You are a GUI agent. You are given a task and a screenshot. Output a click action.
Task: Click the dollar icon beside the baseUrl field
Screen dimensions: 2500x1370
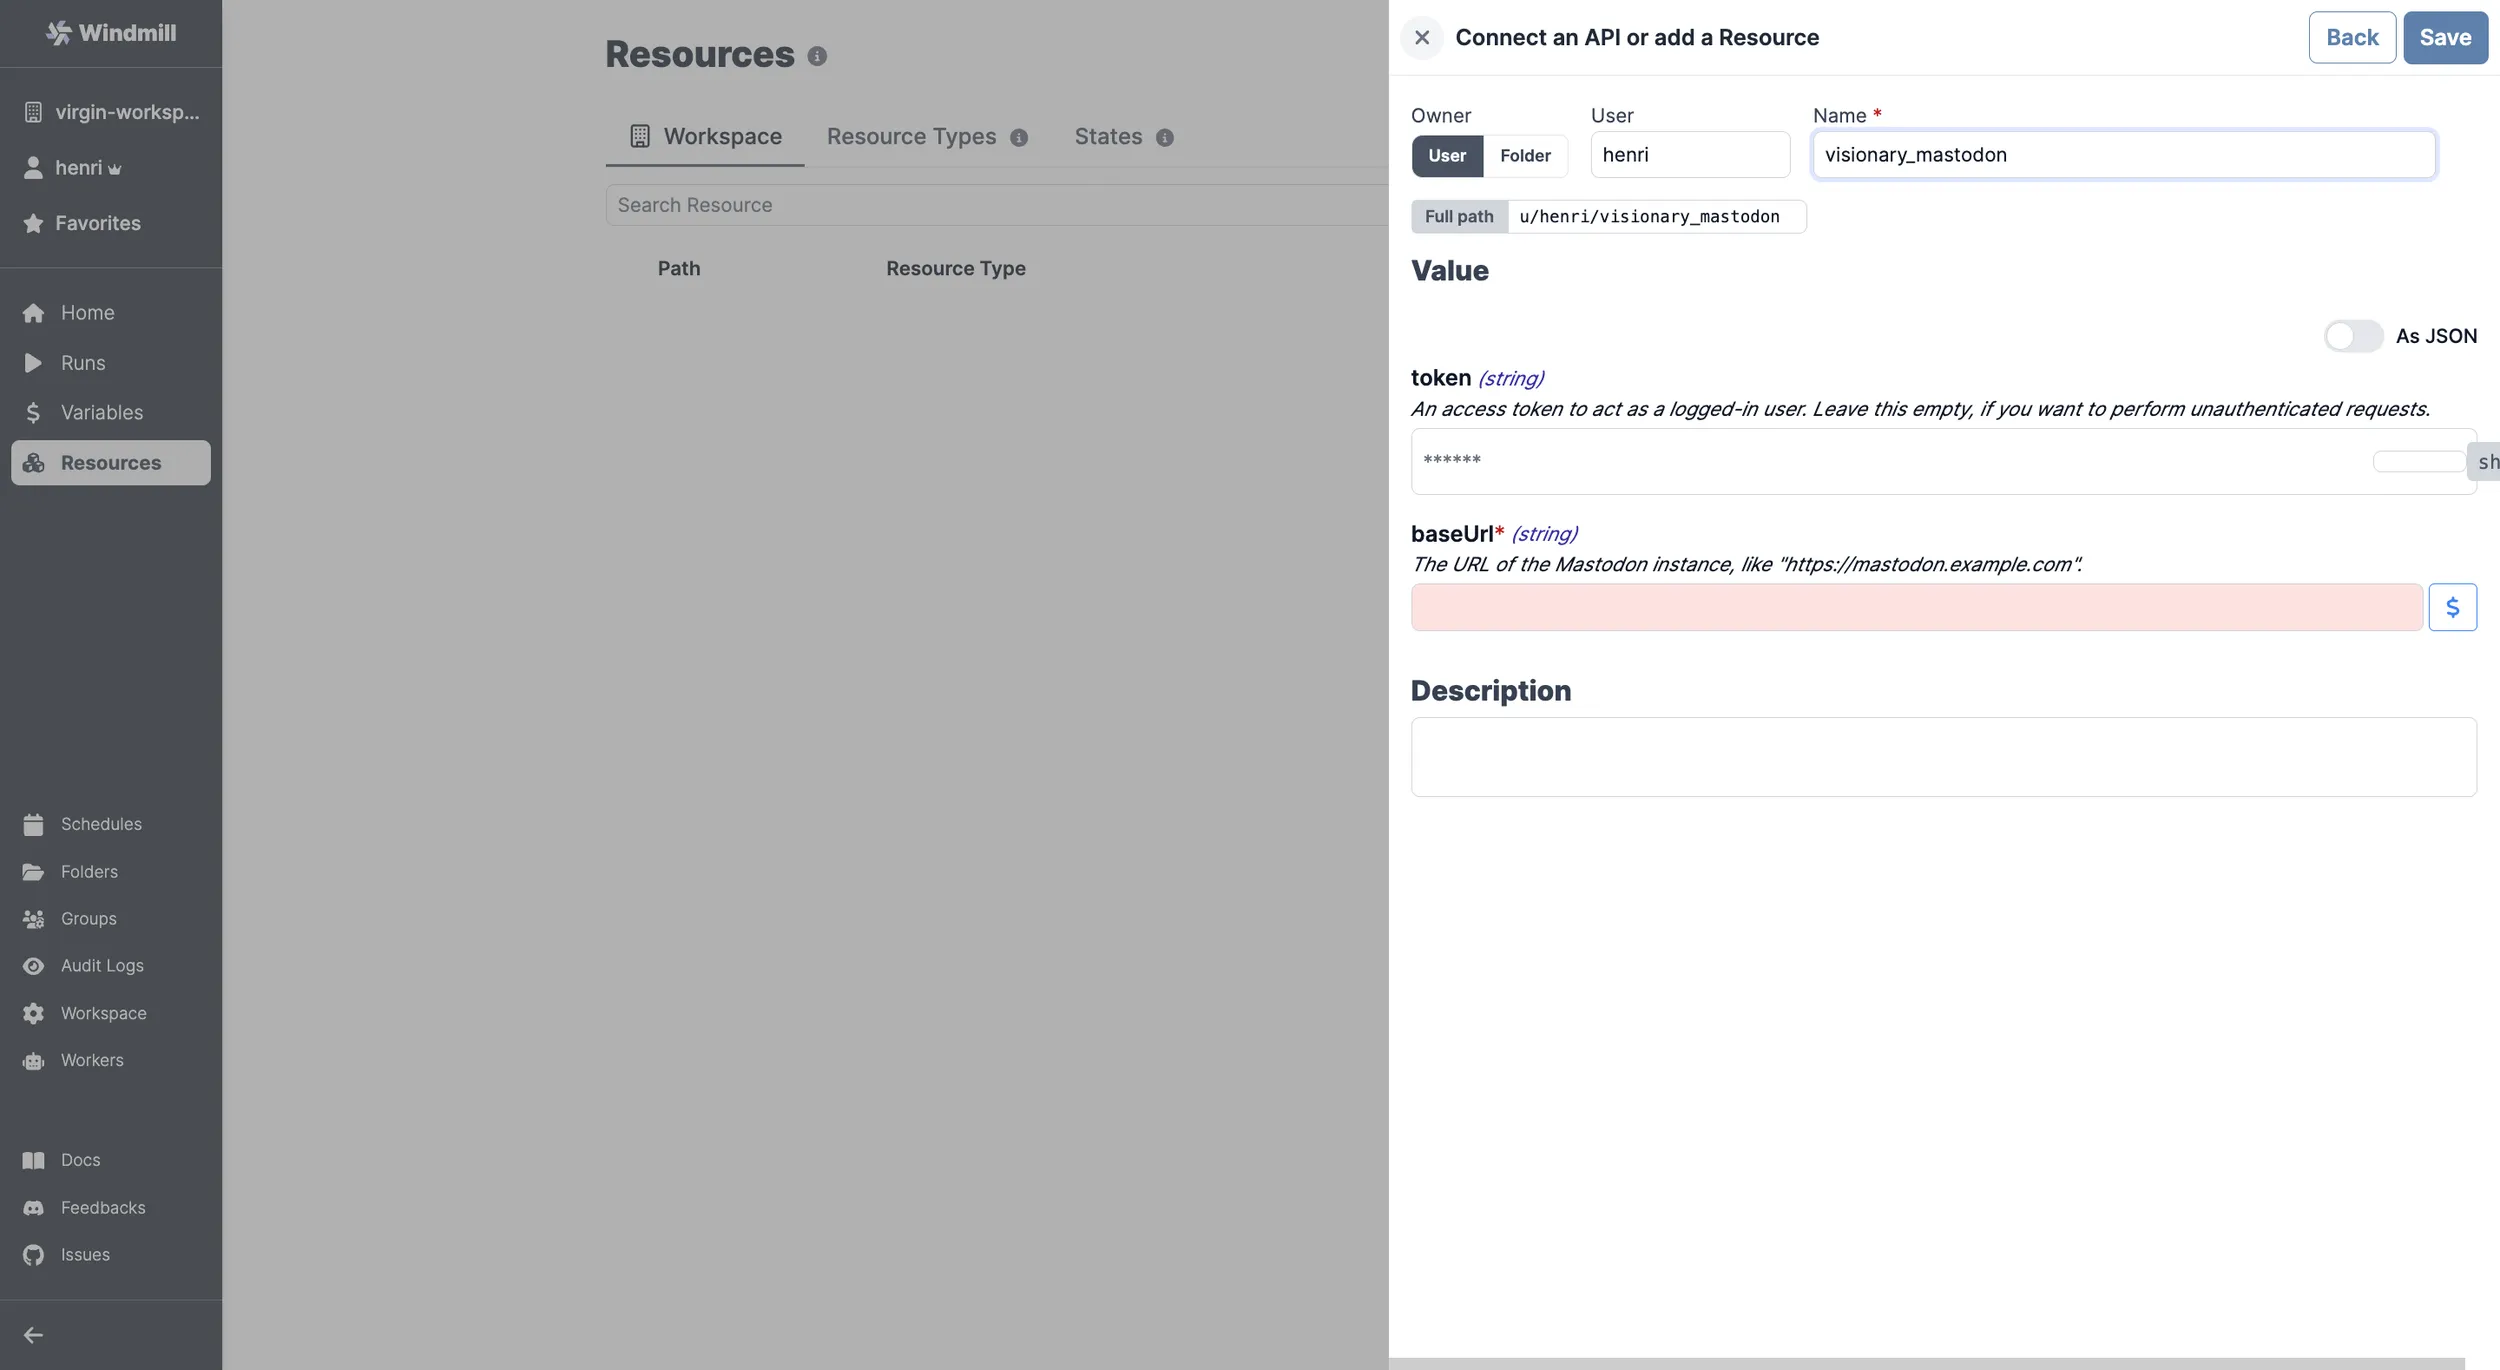pyautogui.click(x=2454, y=606)
